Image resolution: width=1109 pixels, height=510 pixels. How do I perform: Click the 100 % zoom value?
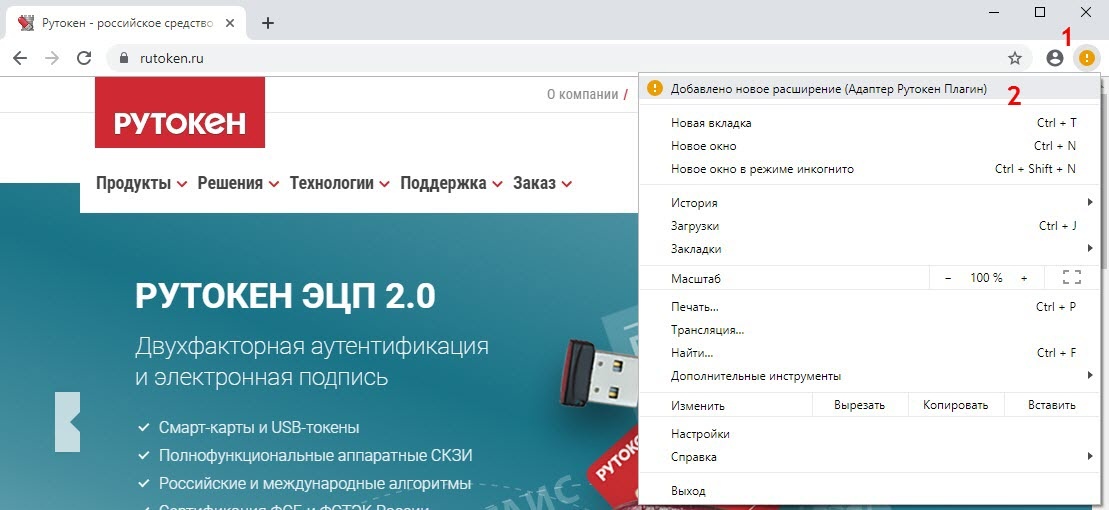pos(986,278)
